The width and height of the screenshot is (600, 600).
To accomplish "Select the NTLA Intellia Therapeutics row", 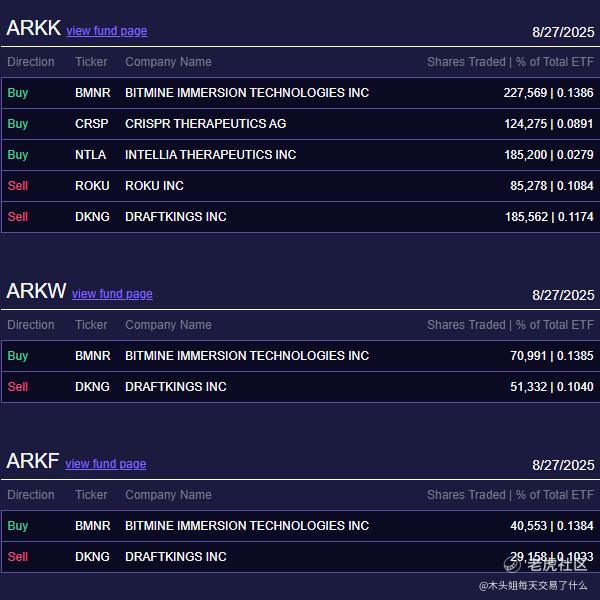I will click(300, 155).
